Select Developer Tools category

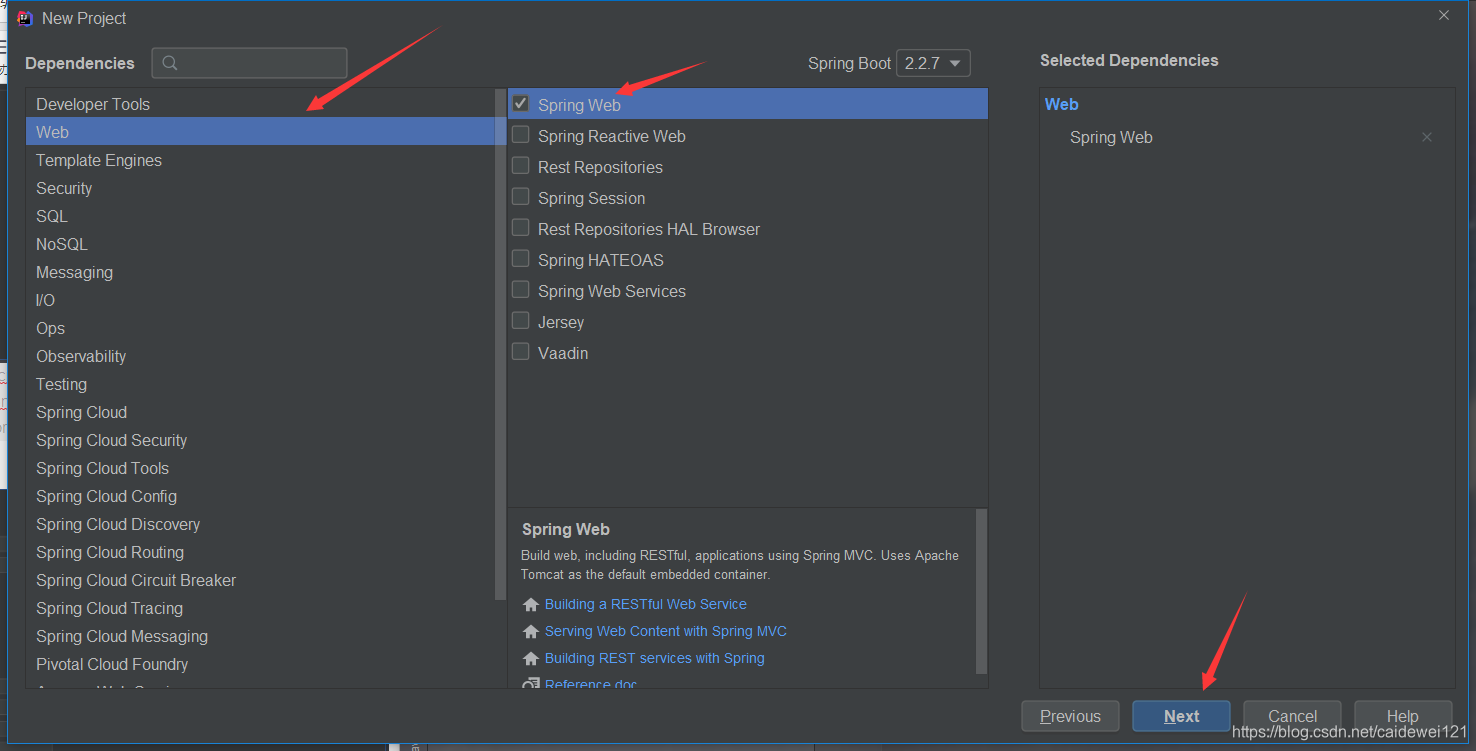260,104
